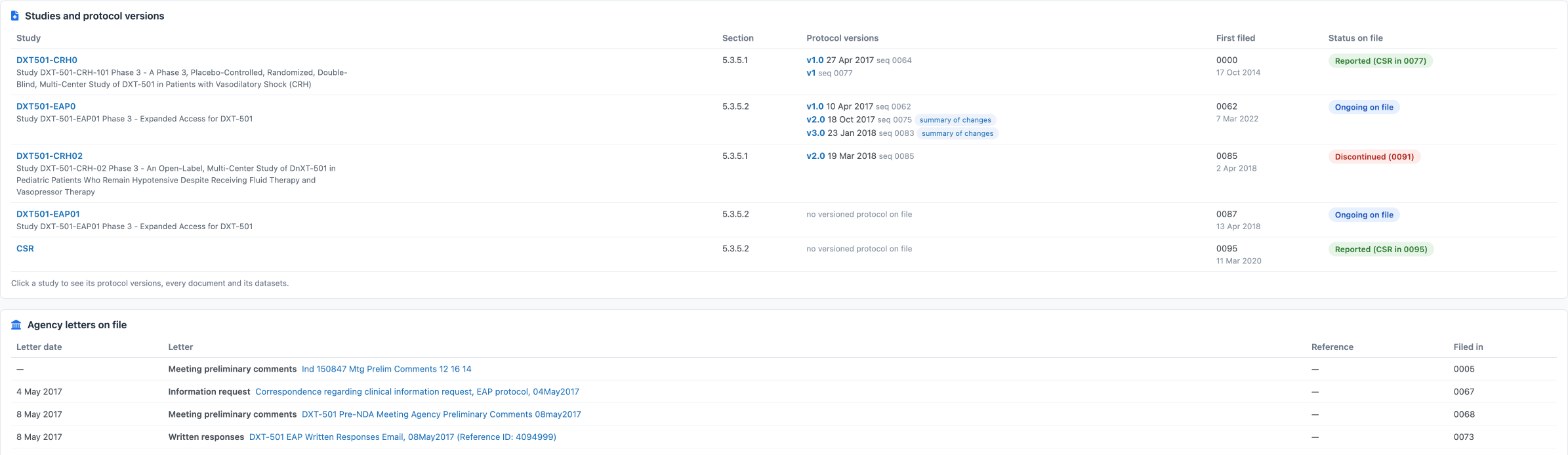Open DXT-501 EAP Written Responses Email
The image size is (1568, 455).
click(402, 437)
